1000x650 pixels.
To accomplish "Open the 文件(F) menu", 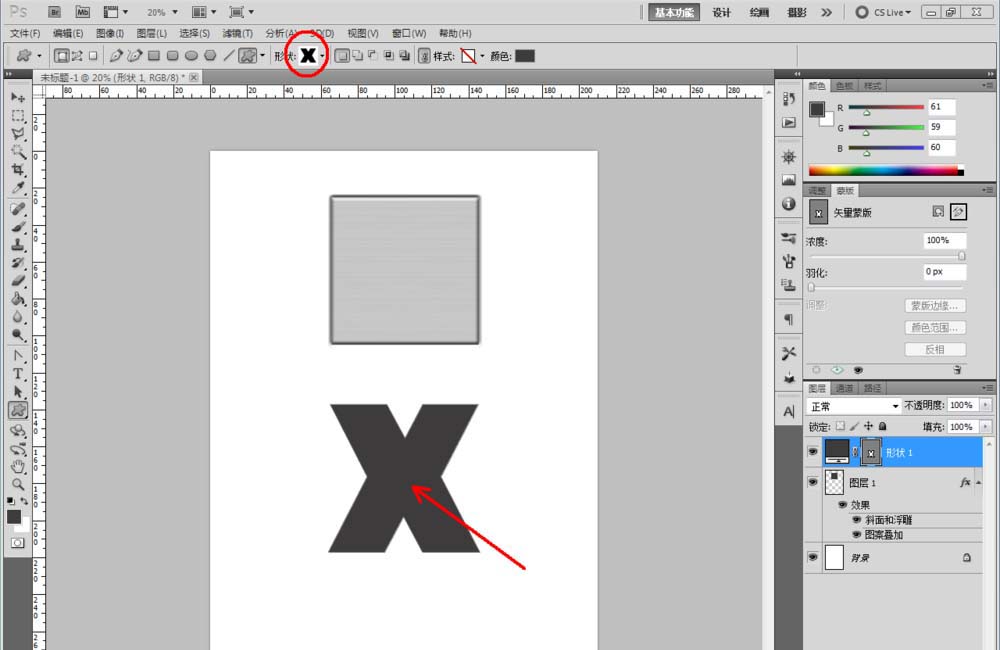I will 25,33.
